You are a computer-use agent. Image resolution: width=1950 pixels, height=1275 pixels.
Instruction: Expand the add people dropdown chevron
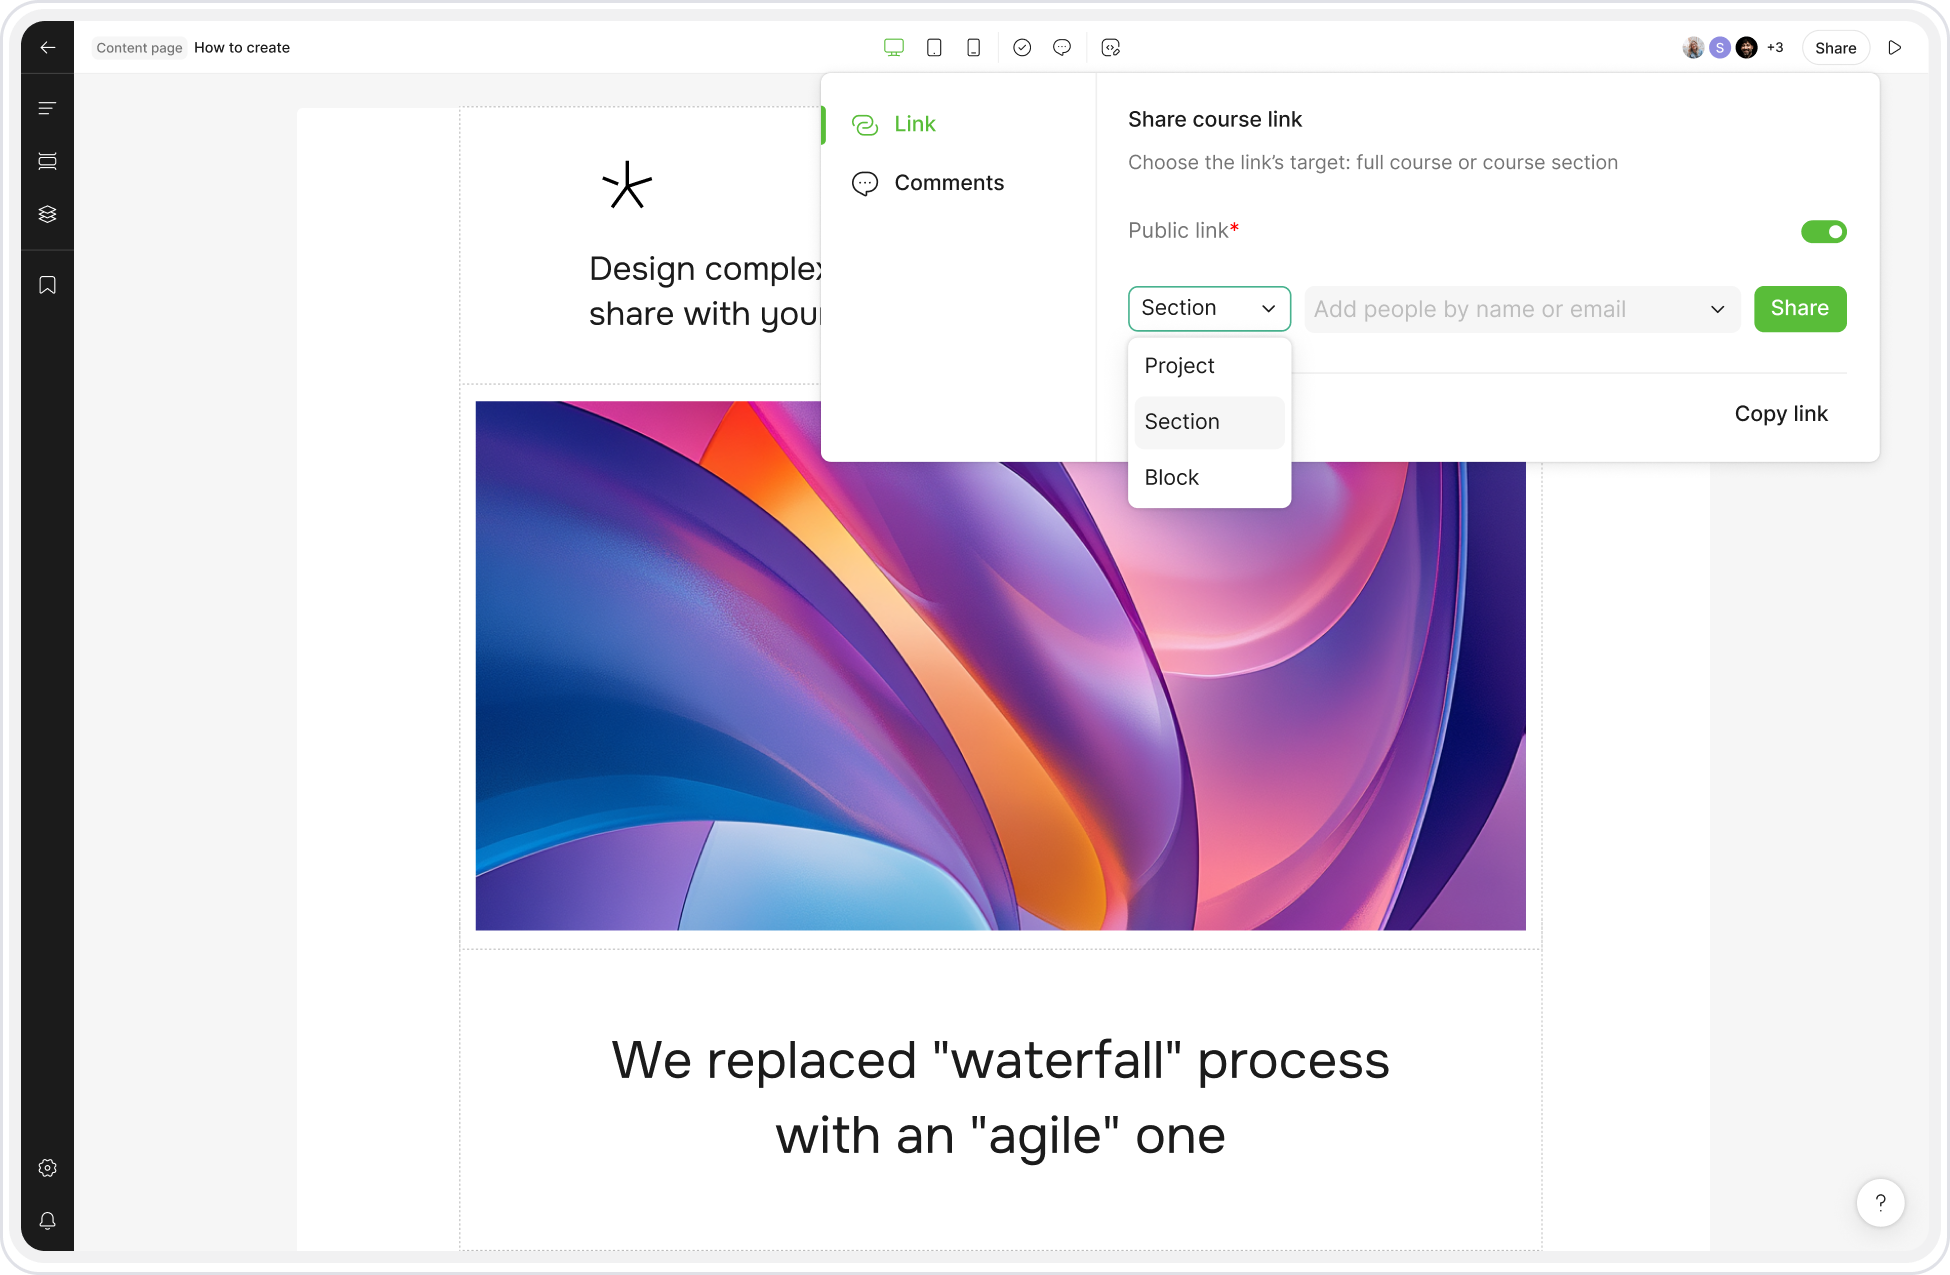coord(1717,309)
